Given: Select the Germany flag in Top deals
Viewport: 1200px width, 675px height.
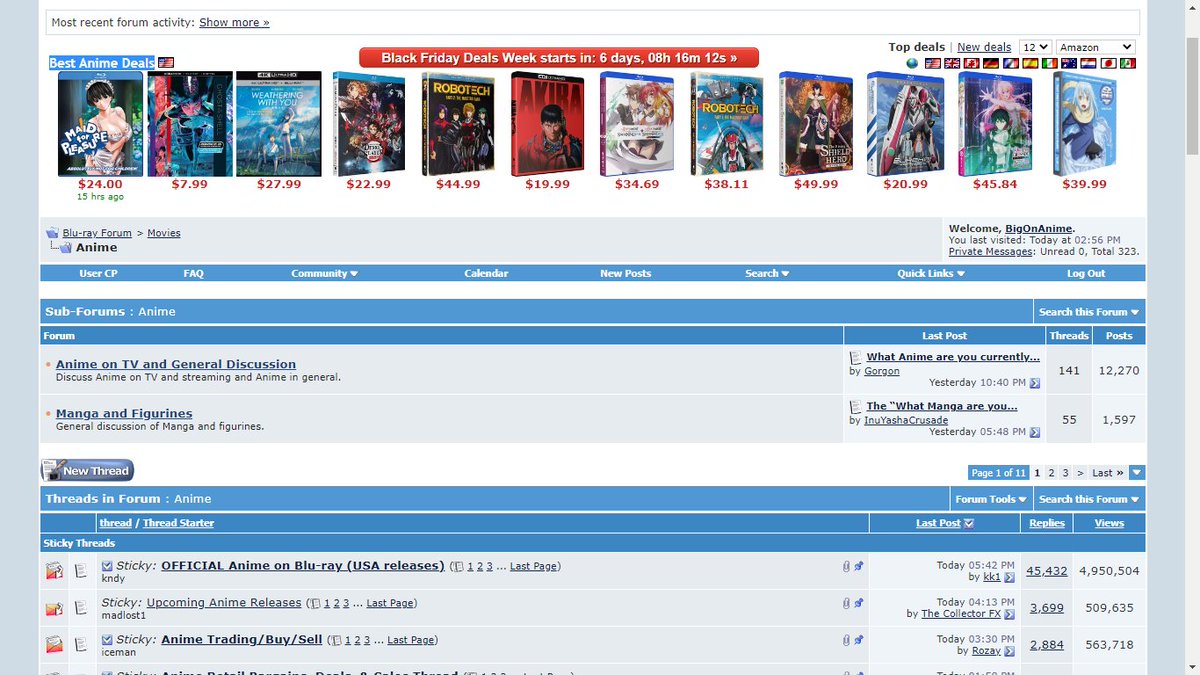Looking at the screenshot, I should [991, 63].
